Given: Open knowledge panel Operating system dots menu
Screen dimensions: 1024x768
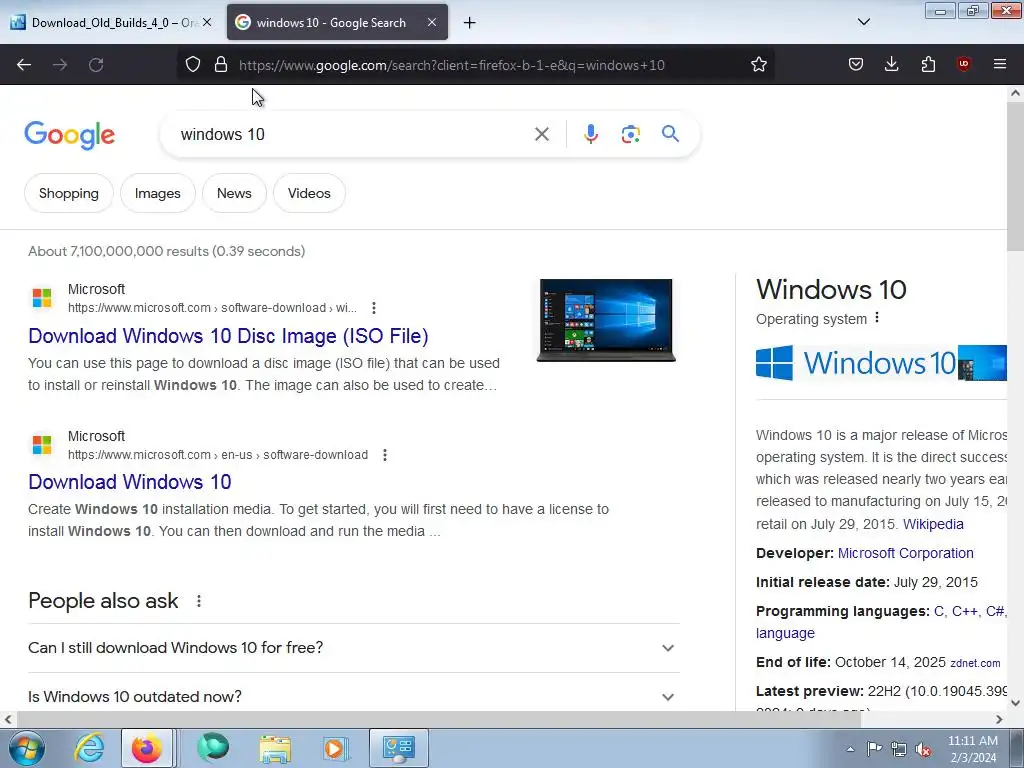Looking at the screenshot, I should [877, 318].
